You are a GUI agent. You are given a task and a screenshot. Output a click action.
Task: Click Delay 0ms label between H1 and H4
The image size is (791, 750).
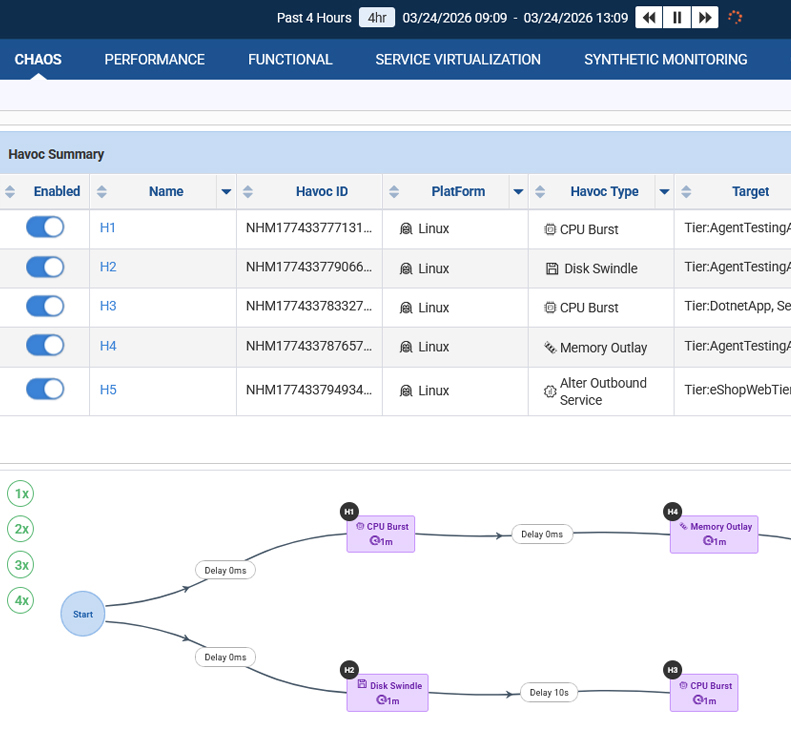pyautogui.click(x=542, y=534)
